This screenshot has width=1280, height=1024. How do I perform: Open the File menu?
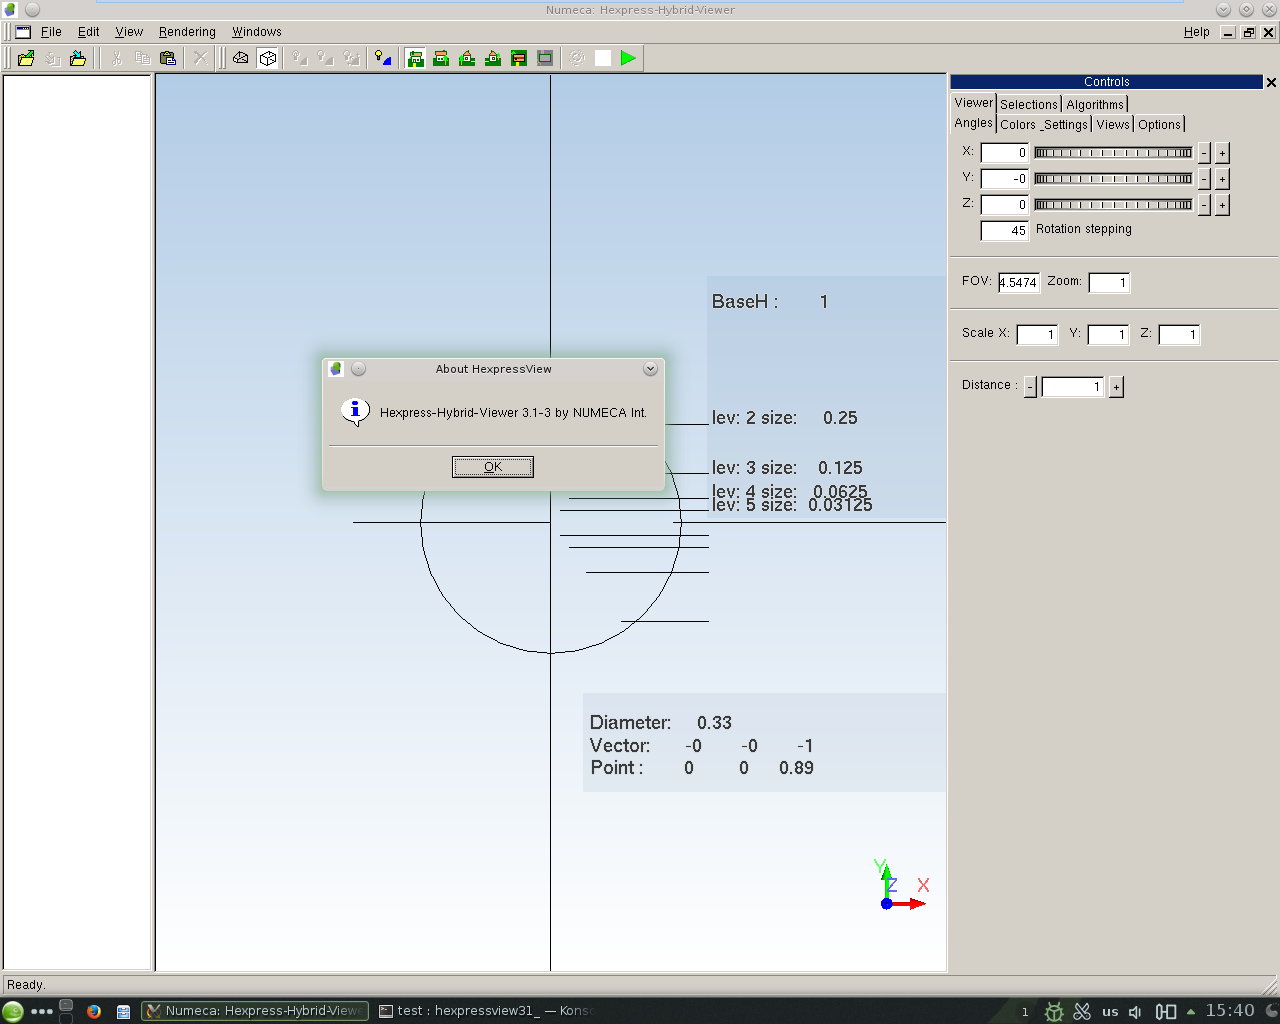pyautogui.click(x=51, y=32)
